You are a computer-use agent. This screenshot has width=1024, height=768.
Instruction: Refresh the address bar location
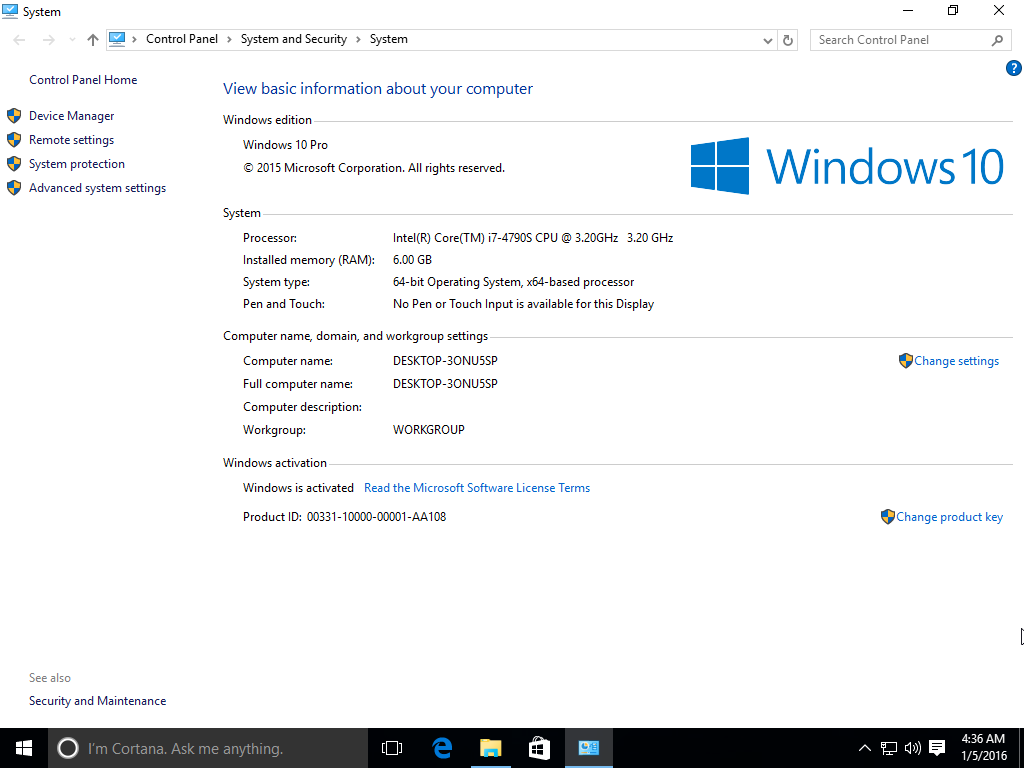(788, 40)
